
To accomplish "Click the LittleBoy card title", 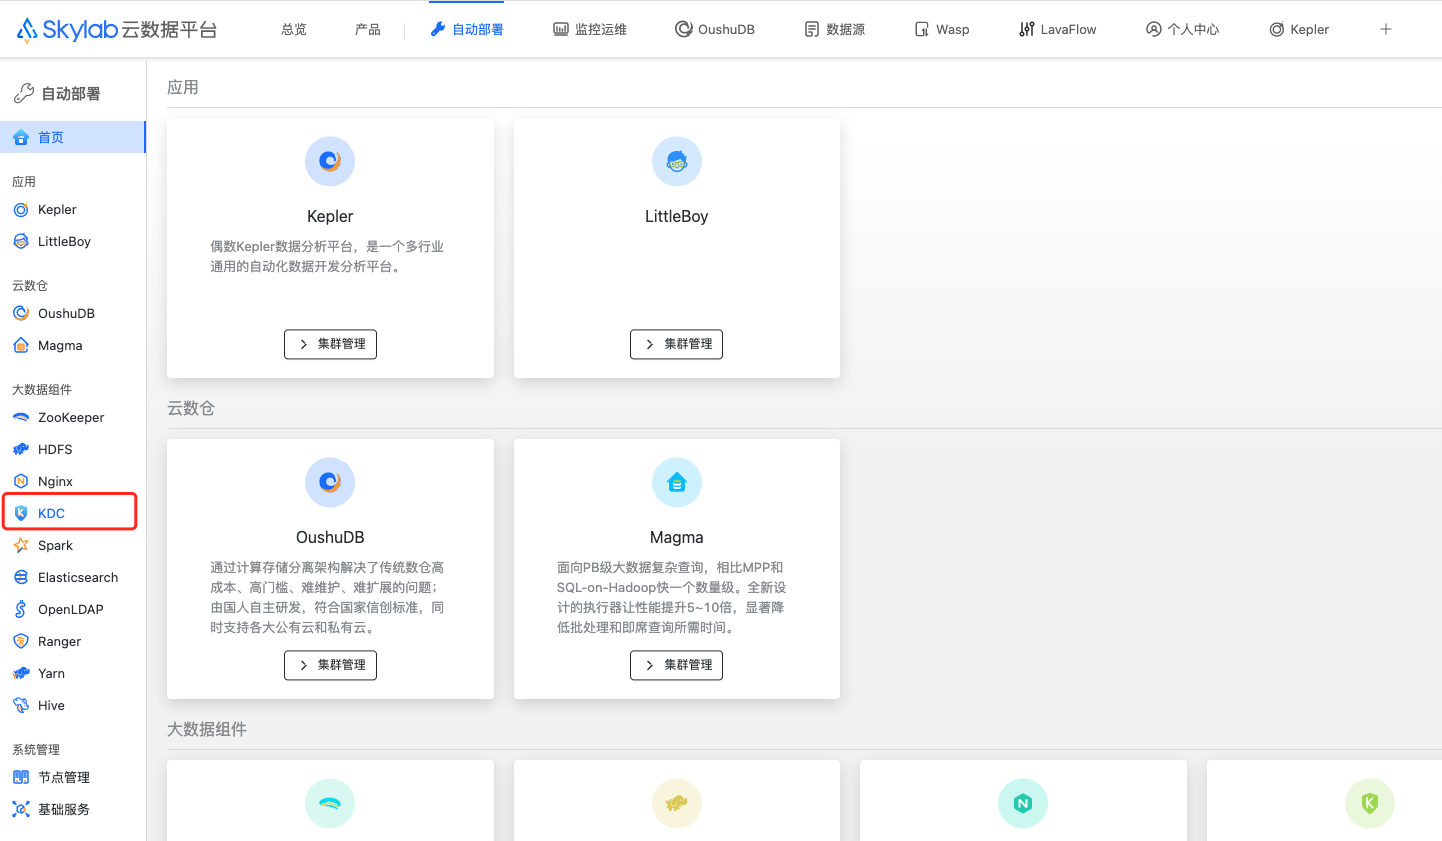I will pos(677,216).
